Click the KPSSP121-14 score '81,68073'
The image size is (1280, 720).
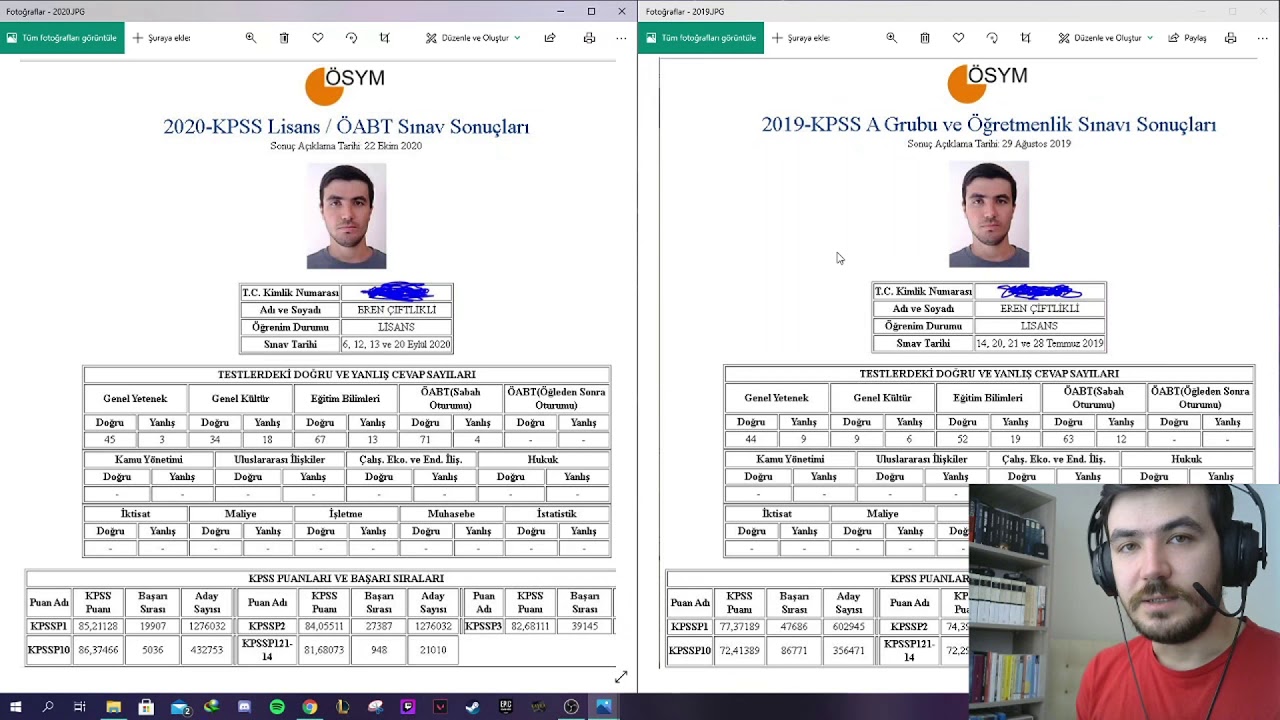click(324, 650)
